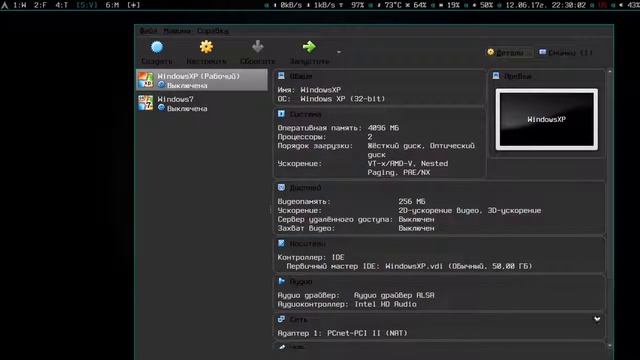Switch to the Snapshots (Снимки) view
The width and height of the screenshot is (640, 360).
click(x=566, y=53)
